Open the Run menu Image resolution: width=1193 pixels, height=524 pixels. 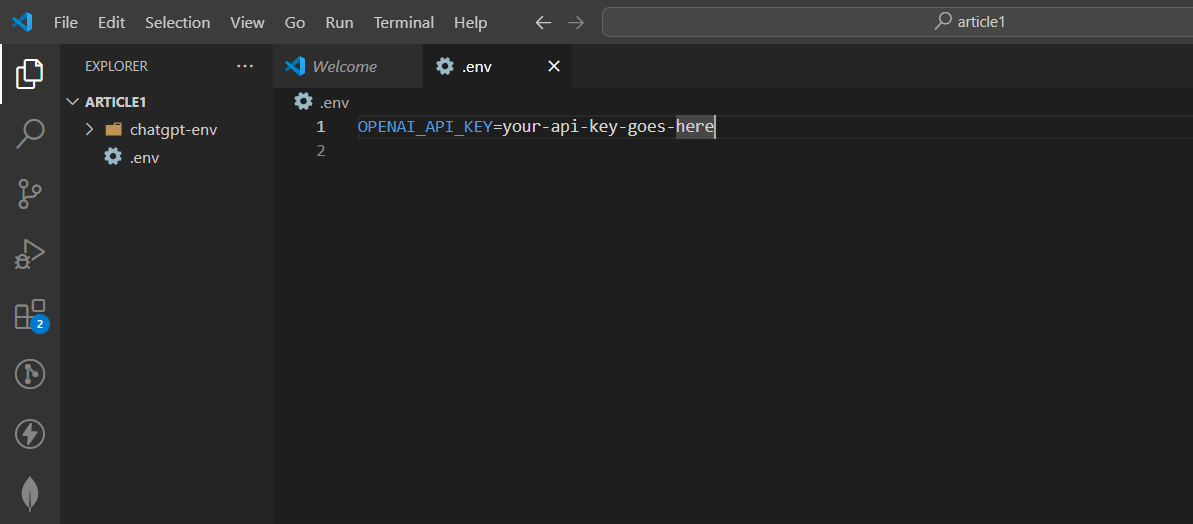pyautogui.click(x=339, y=22)
